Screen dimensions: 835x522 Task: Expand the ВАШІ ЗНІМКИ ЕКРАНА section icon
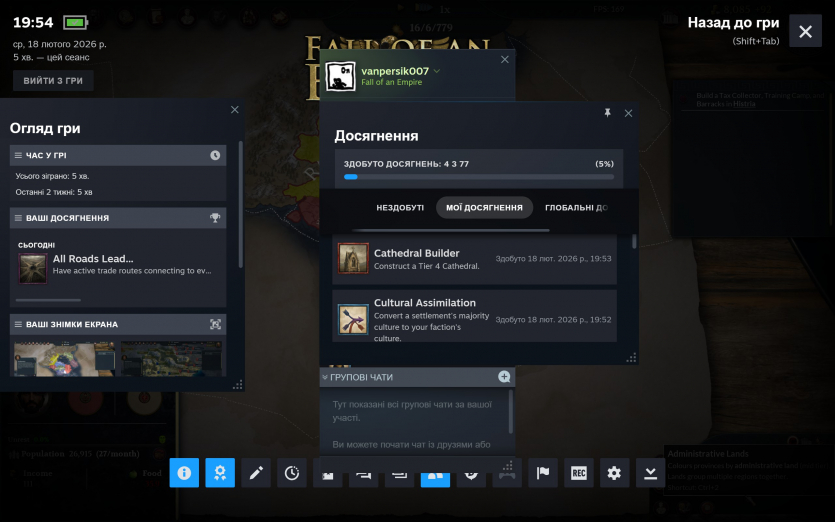pyautogui.click(x=215, y=324)
